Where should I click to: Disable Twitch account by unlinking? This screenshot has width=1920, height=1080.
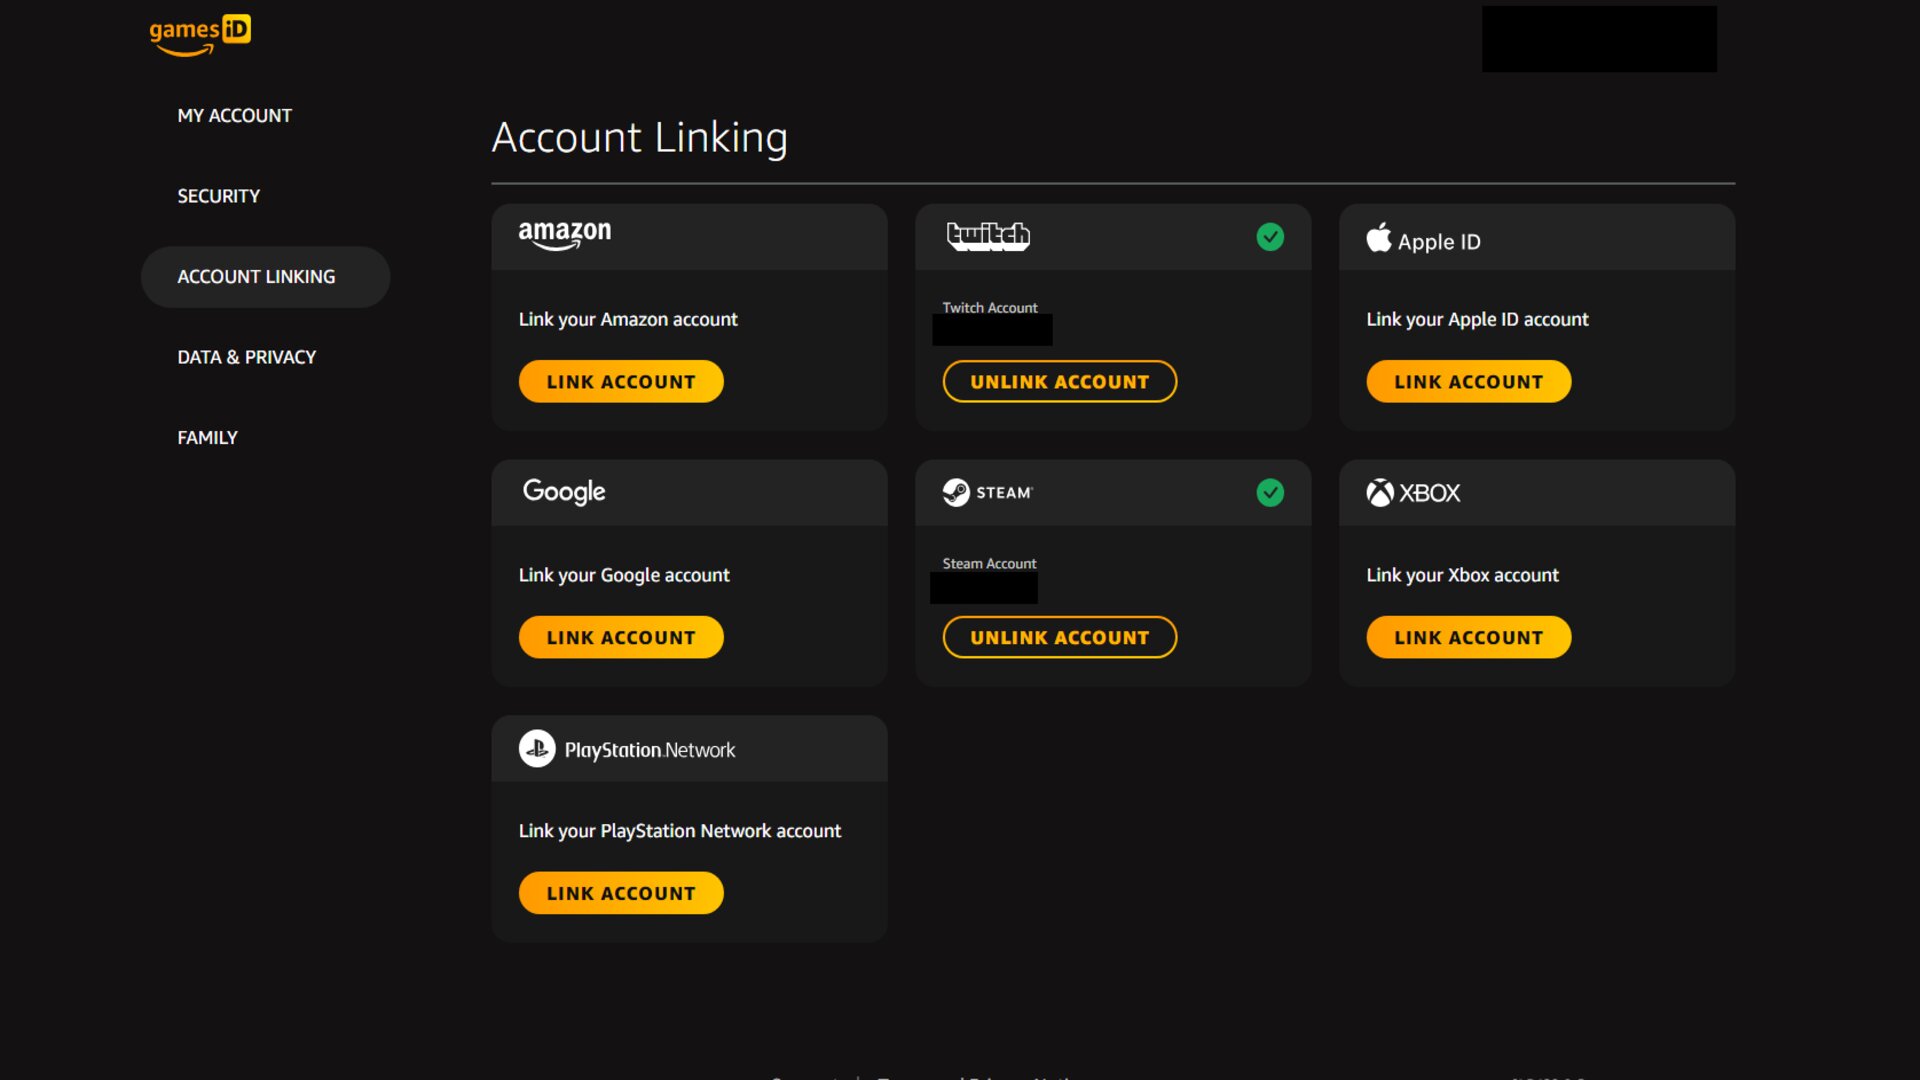pos(1059,381)
